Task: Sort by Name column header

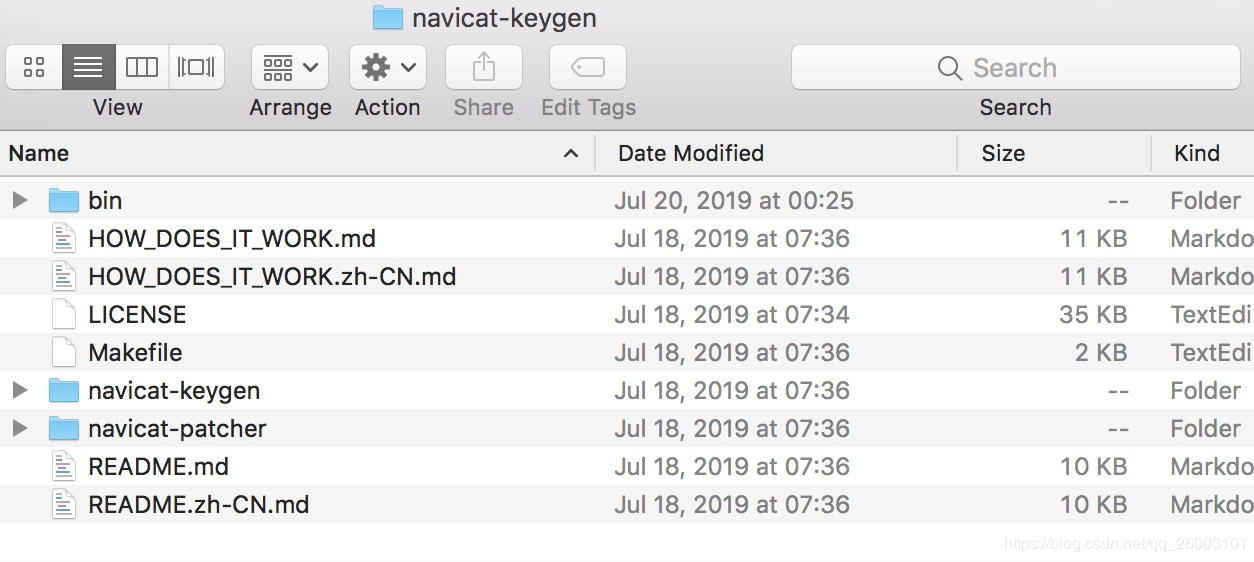Action: 297,153
